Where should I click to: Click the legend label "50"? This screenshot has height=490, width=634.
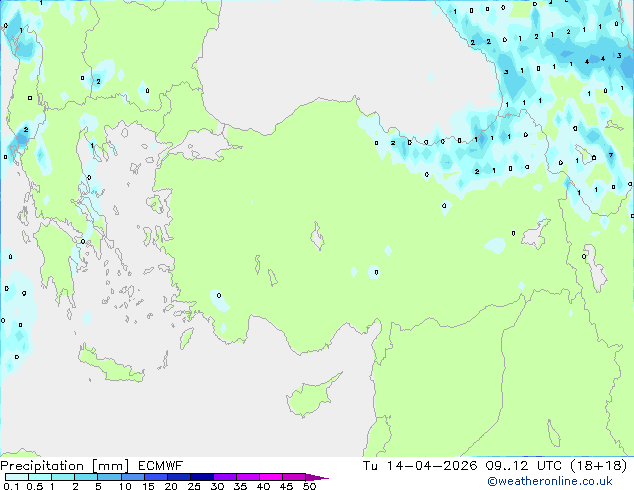point(309,486)
